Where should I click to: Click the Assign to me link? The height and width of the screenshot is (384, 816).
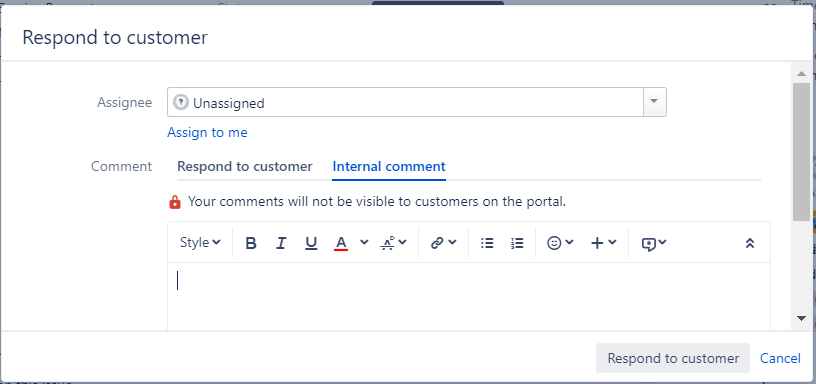coord(207,133)
